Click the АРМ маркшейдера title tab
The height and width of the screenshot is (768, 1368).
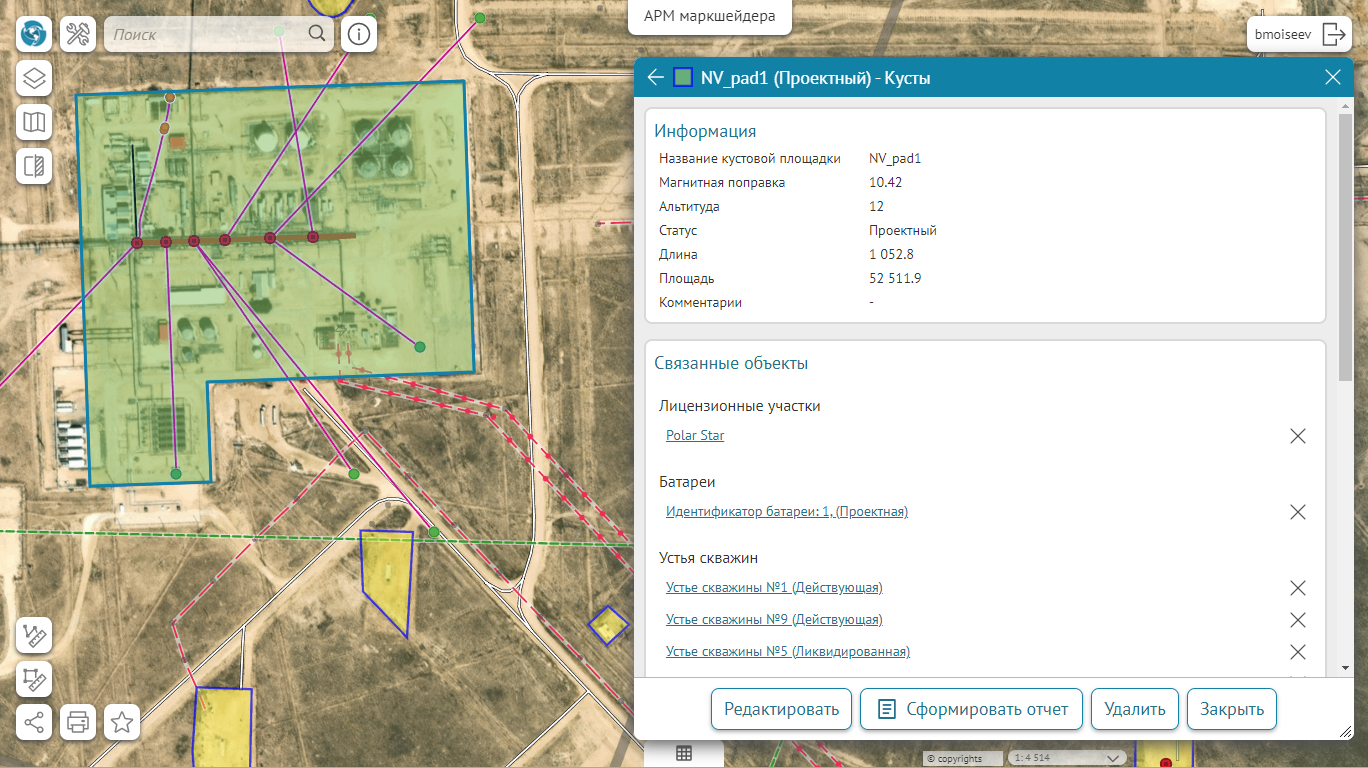coord(710,17)
